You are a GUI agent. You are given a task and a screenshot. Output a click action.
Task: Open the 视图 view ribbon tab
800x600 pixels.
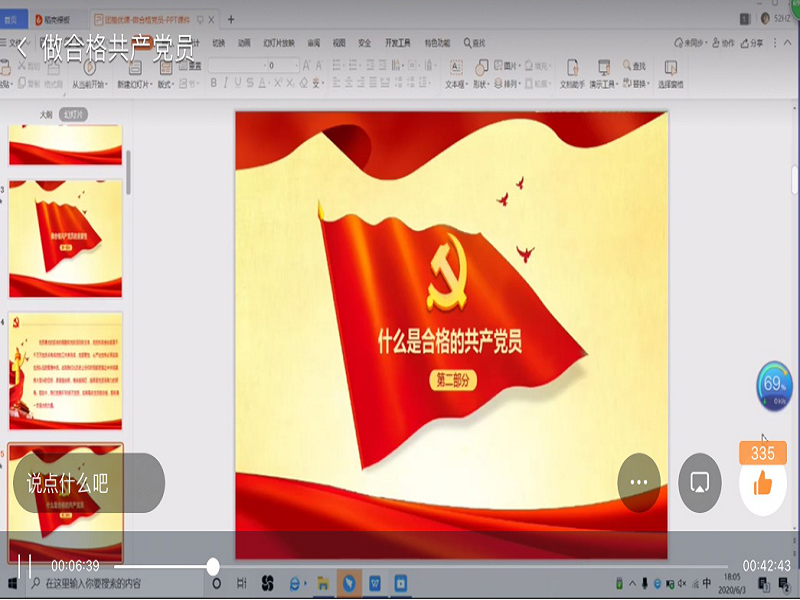pyautogui.click(x=339, y=43)
